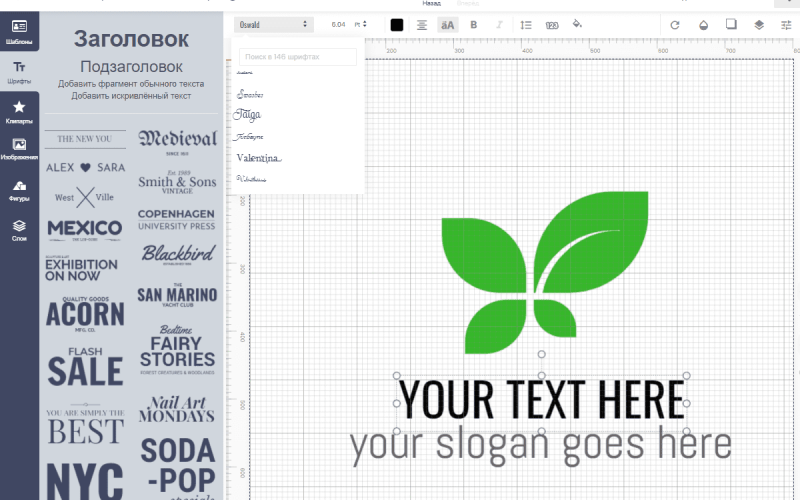Click the font size value 6.04

tap(338, 24)
